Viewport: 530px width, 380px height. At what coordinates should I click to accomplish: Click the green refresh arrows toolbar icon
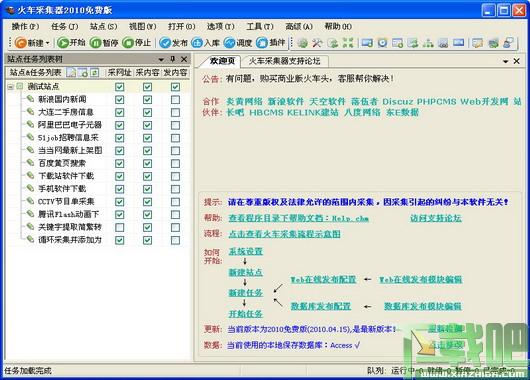click(x=333, y=43)
